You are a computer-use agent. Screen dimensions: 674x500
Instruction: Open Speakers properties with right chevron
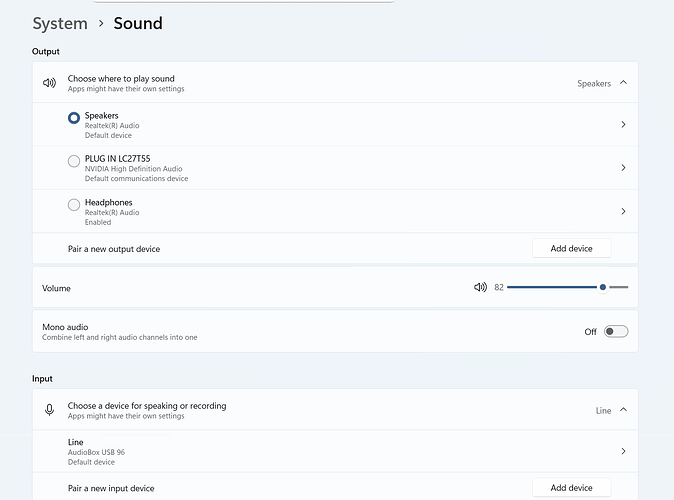[x=623, y=125]
